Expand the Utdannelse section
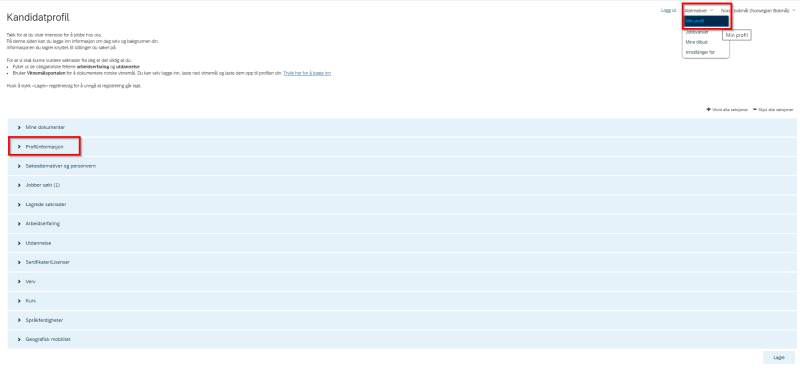Viewport: 800px width, 371px height. pos(402,243)
